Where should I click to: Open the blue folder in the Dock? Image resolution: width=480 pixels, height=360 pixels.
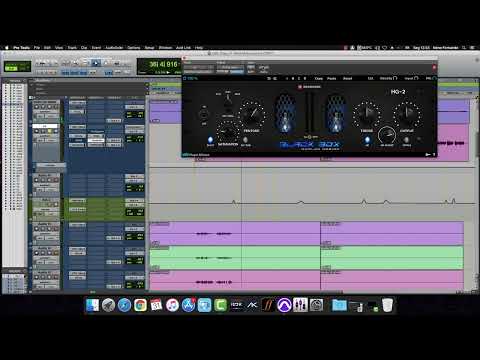pos(339,305)
